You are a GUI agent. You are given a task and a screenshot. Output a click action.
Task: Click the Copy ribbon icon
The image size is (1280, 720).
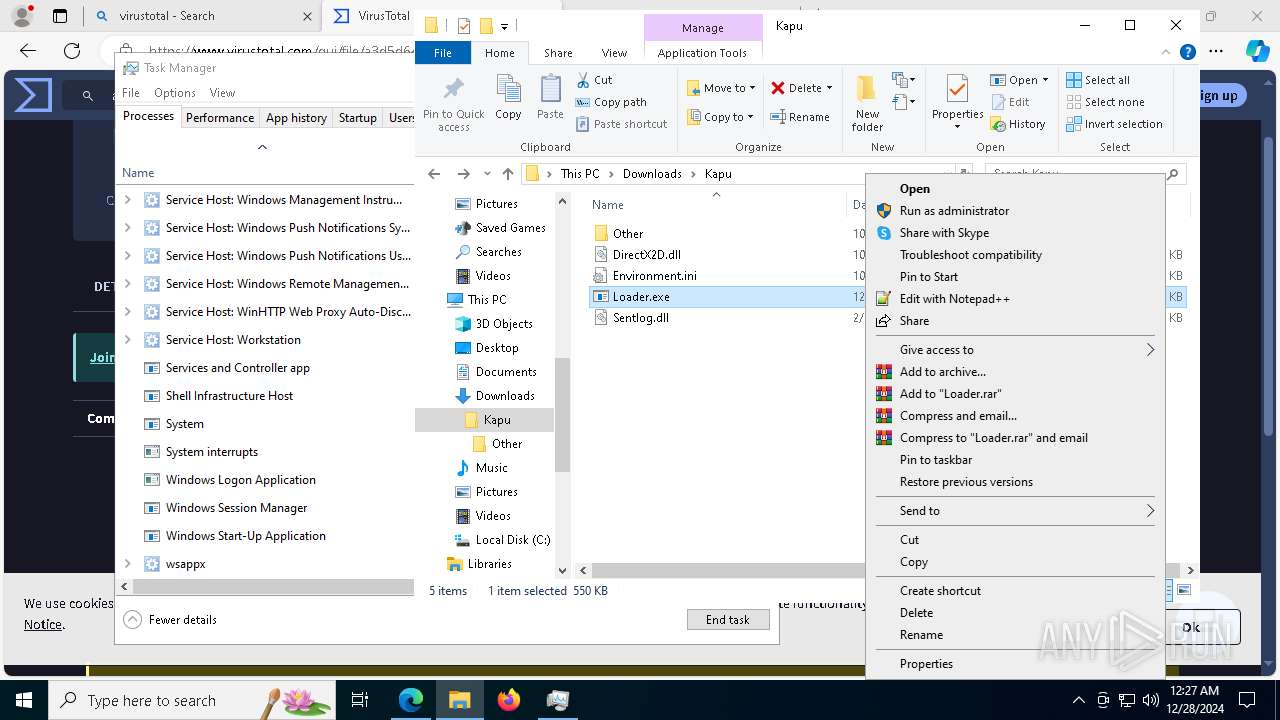coord(508,97)
